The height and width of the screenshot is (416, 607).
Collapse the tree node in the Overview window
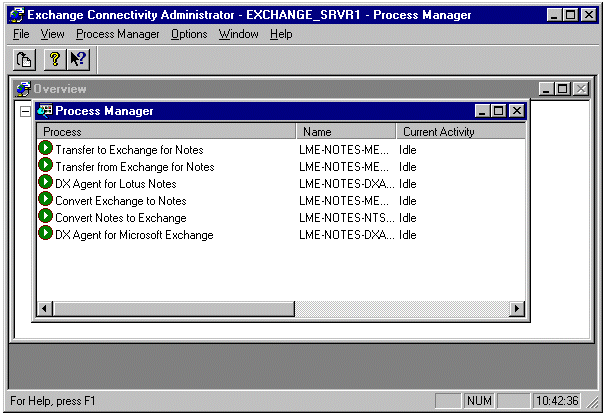[x=25, y=112]
